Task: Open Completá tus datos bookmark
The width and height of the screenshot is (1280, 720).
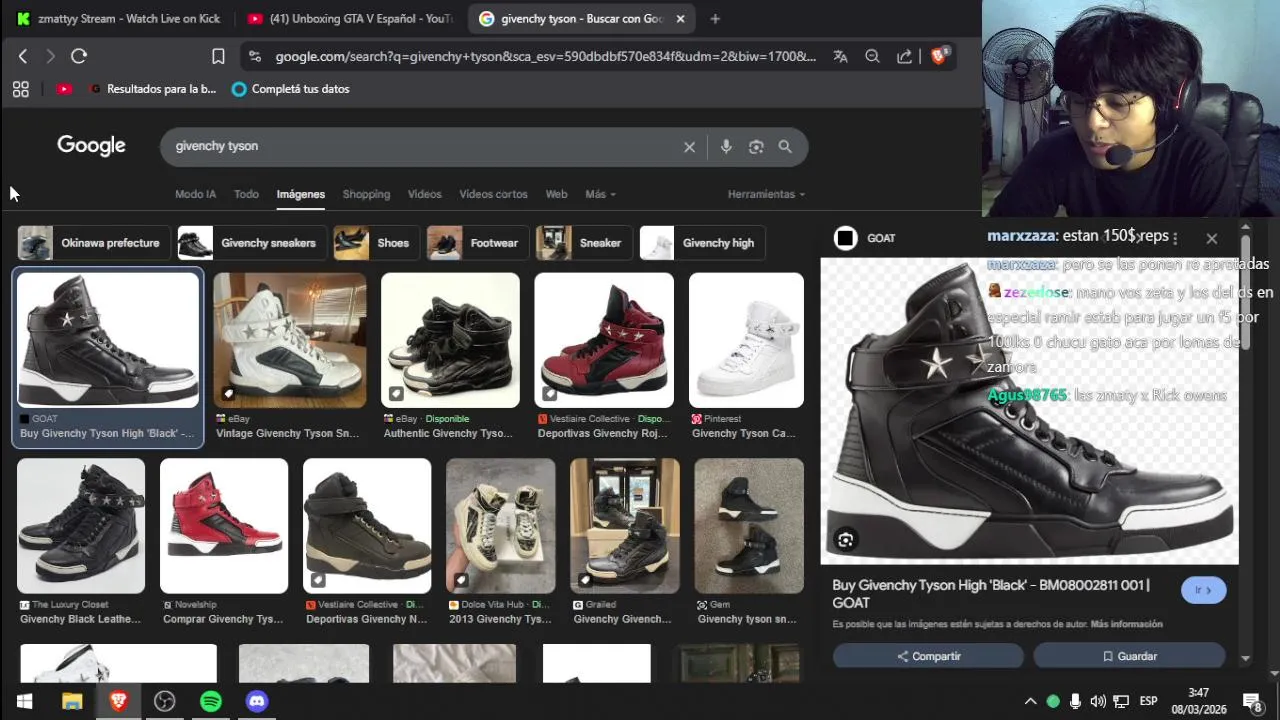Action: coord(291,89)
